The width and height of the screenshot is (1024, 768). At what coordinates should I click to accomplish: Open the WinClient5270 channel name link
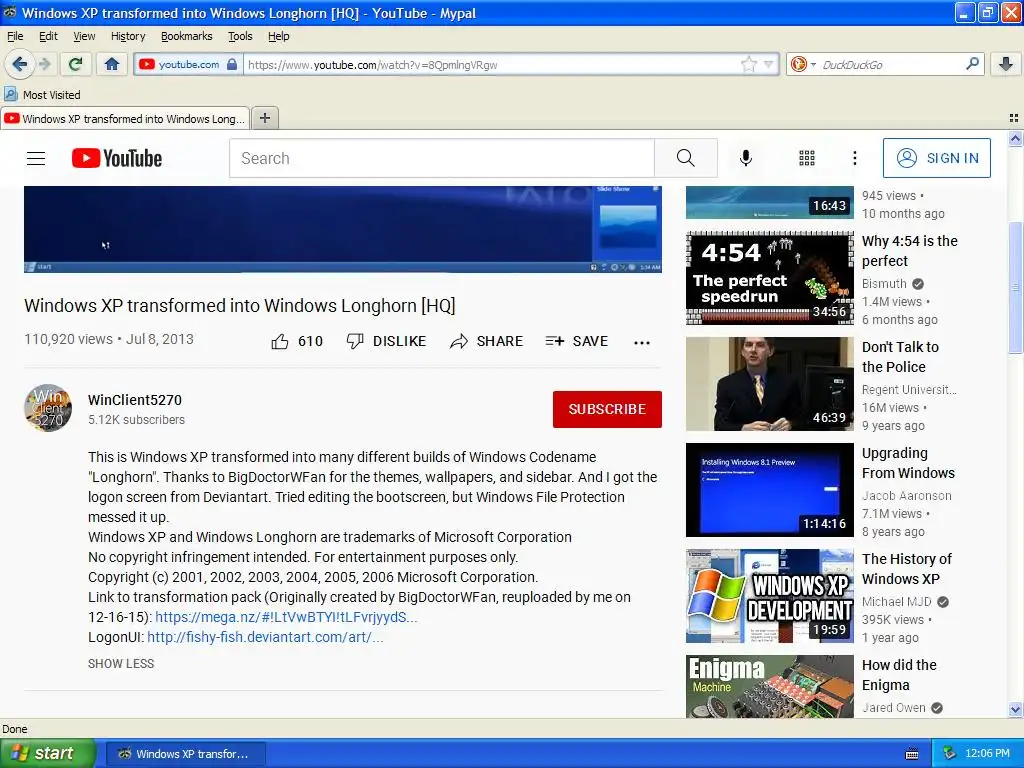point(135,400)
